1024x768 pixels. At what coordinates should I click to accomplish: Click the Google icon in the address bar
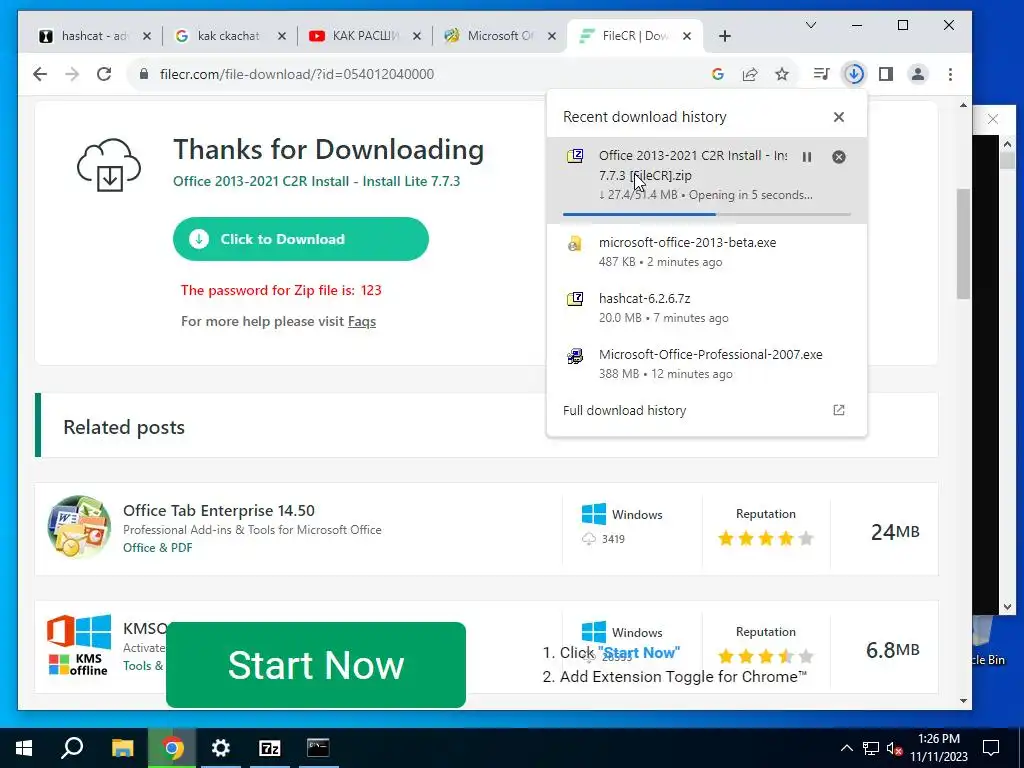click(718, 74)
